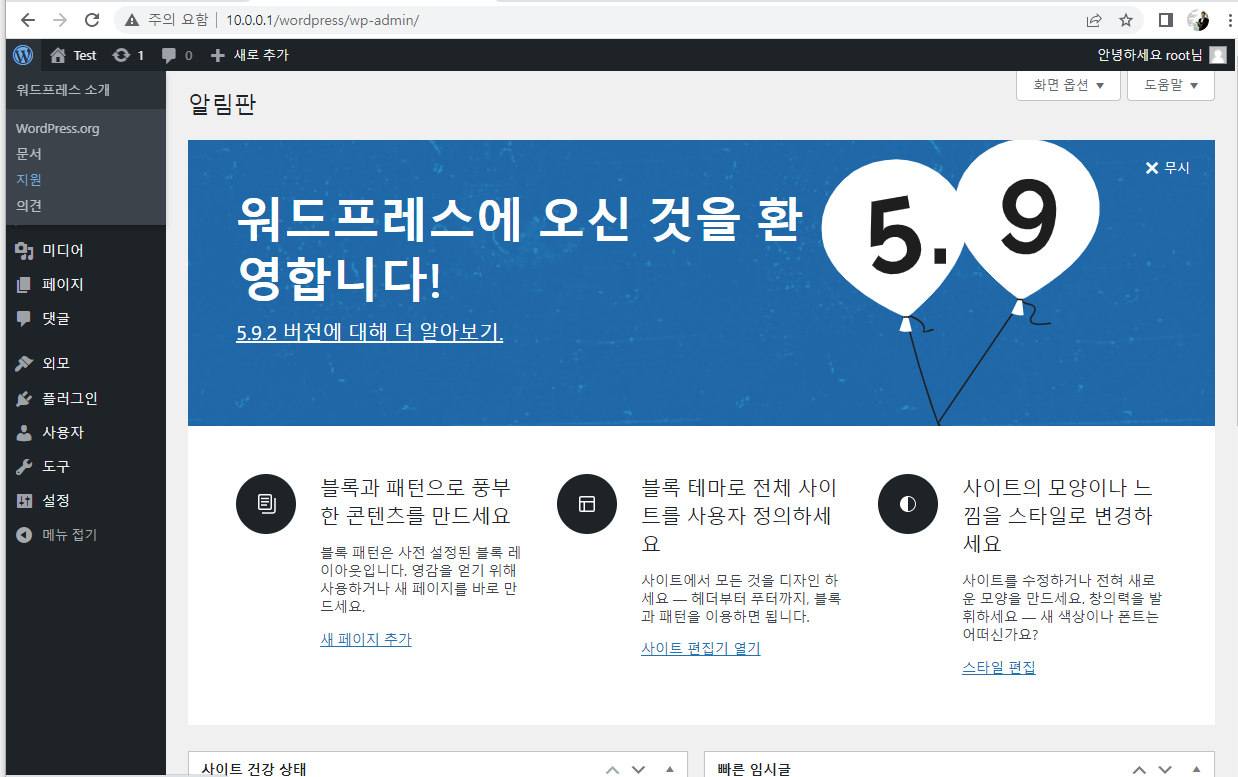The image size is (1238, 777).
Task: Click the root user avatar in admin bar
Action: tap(1217, 55)
